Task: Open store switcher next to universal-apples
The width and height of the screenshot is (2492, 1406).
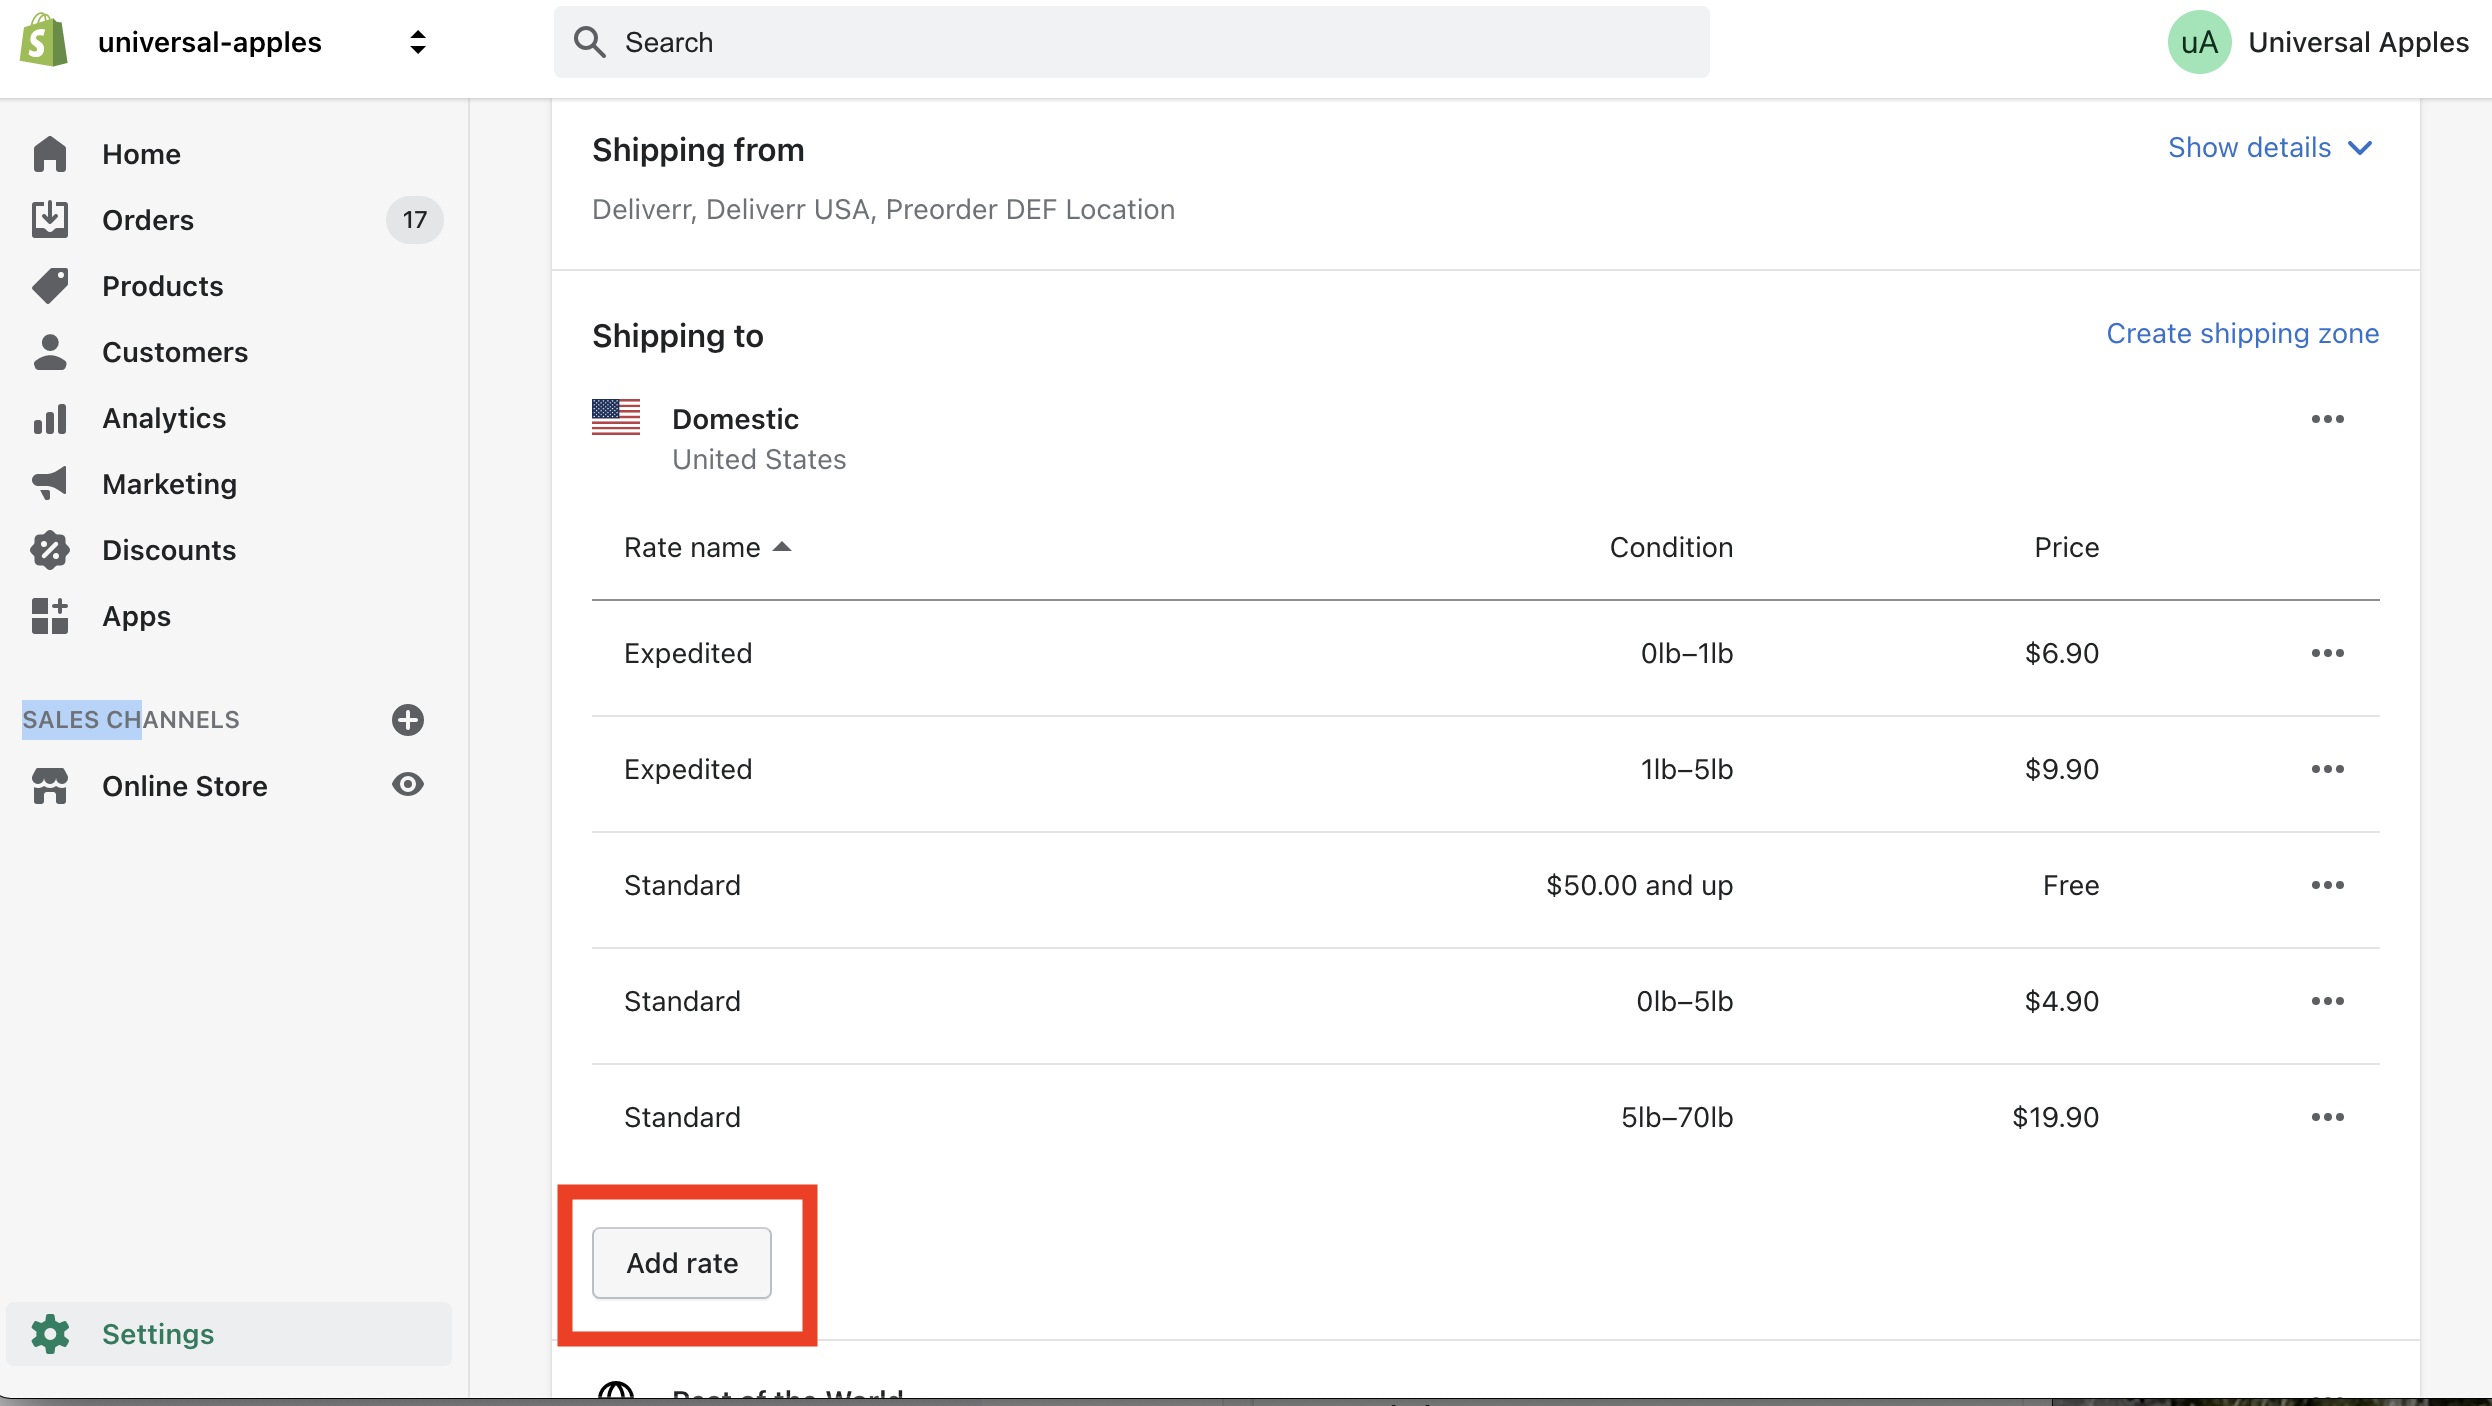Action: 418,42
